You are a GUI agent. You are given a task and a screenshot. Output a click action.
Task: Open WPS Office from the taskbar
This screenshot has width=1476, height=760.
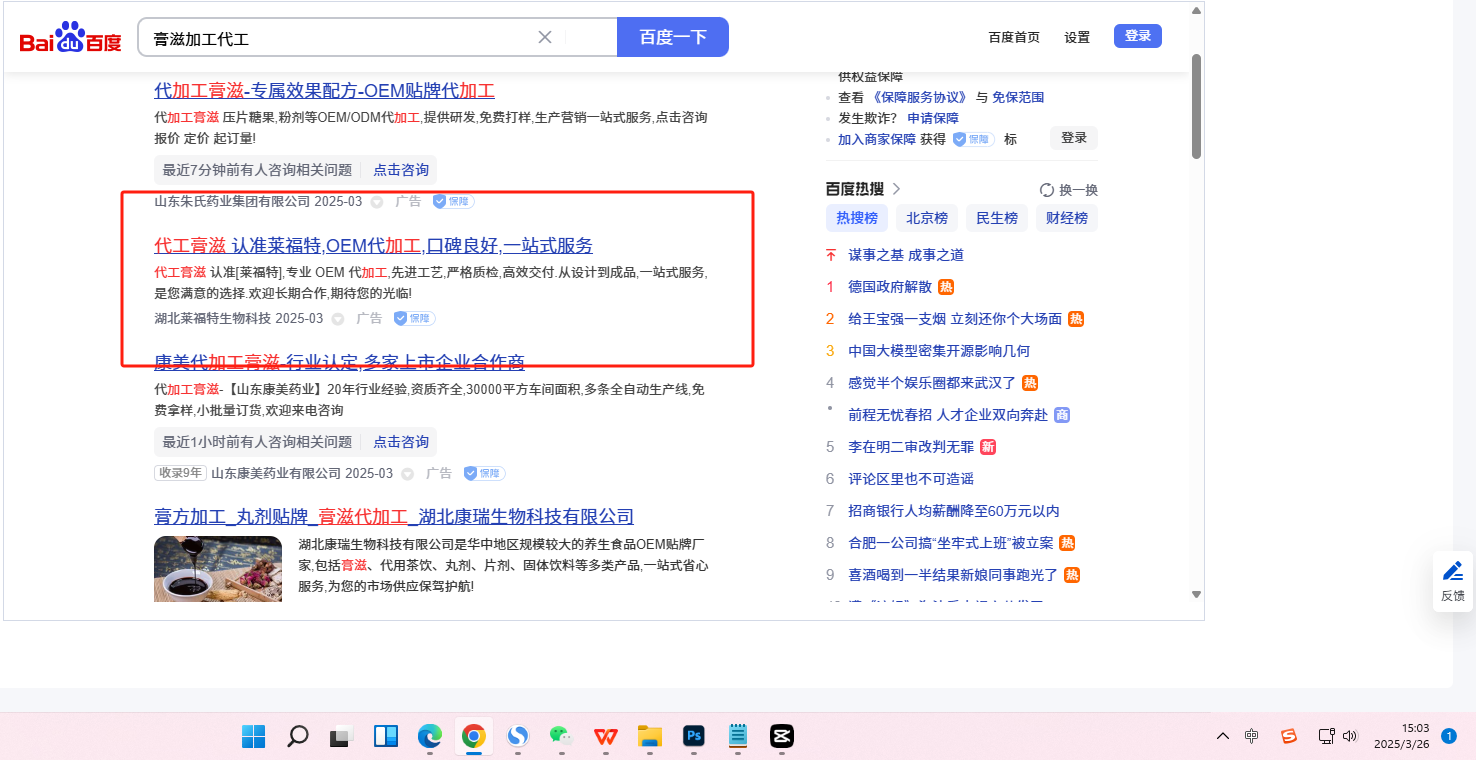[x=605, y=737]
